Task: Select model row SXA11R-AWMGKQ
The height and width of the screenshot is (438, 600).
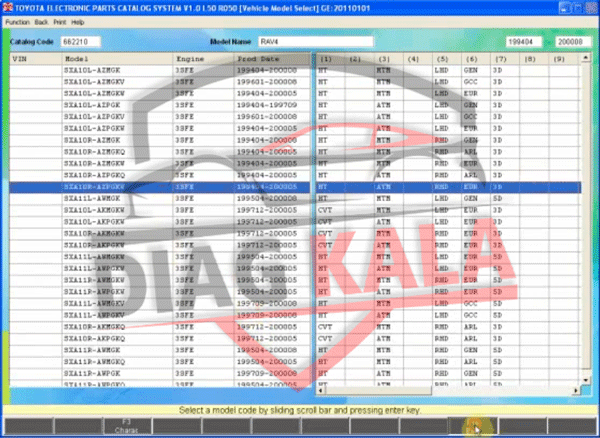Action: (295, 362)
